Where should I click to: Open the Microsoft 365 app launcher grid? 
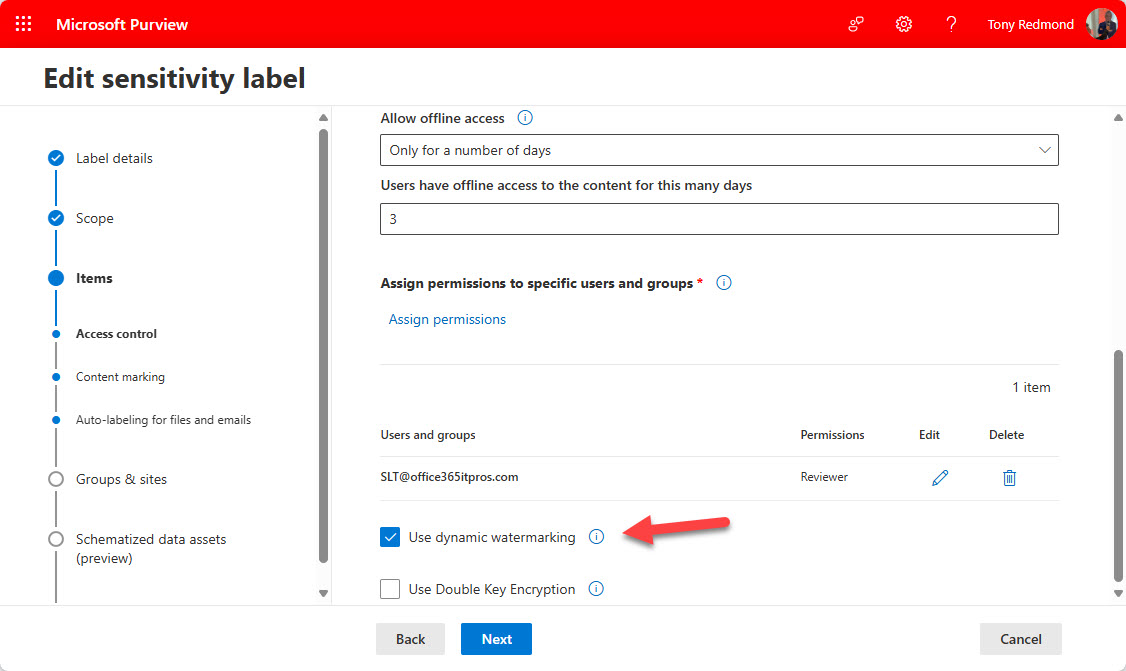23,23
